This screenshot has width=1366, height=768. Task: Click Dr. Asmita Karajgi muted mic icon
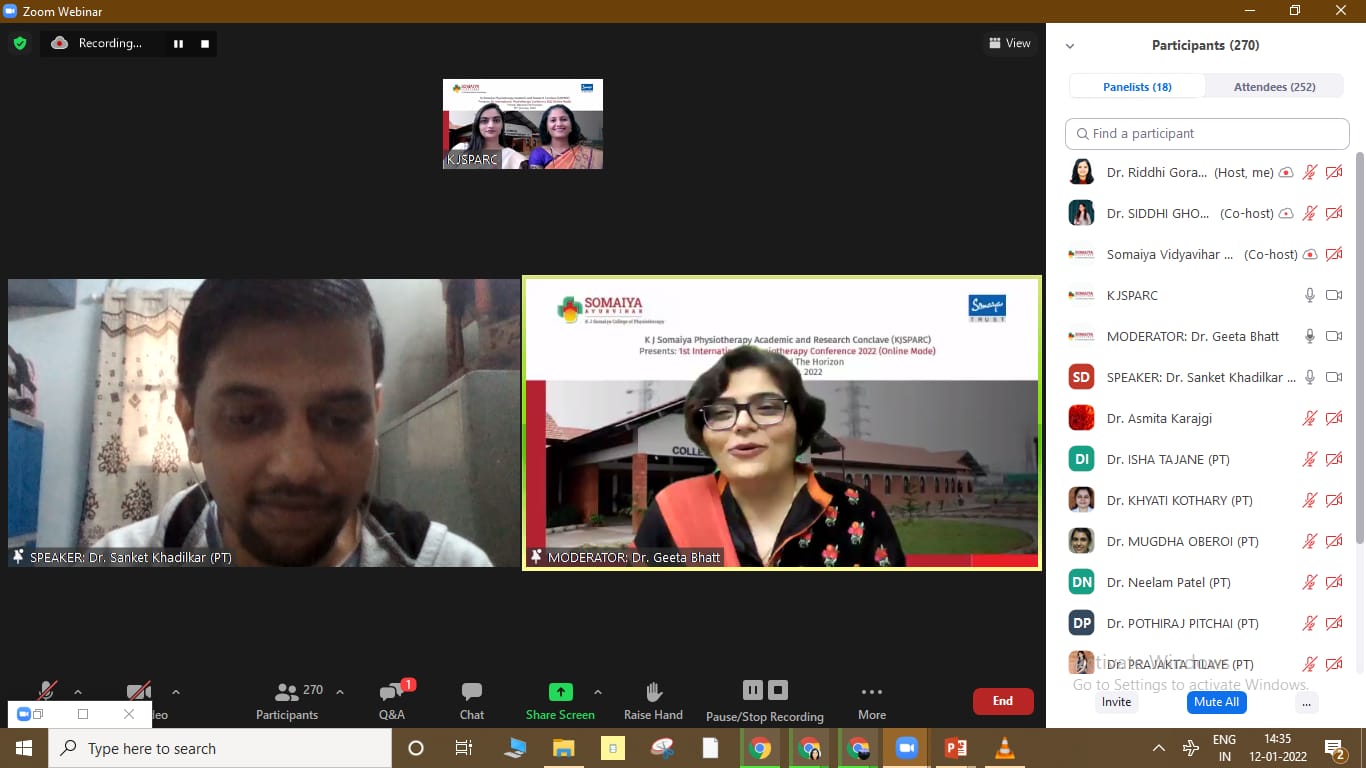coord(1310,418)
